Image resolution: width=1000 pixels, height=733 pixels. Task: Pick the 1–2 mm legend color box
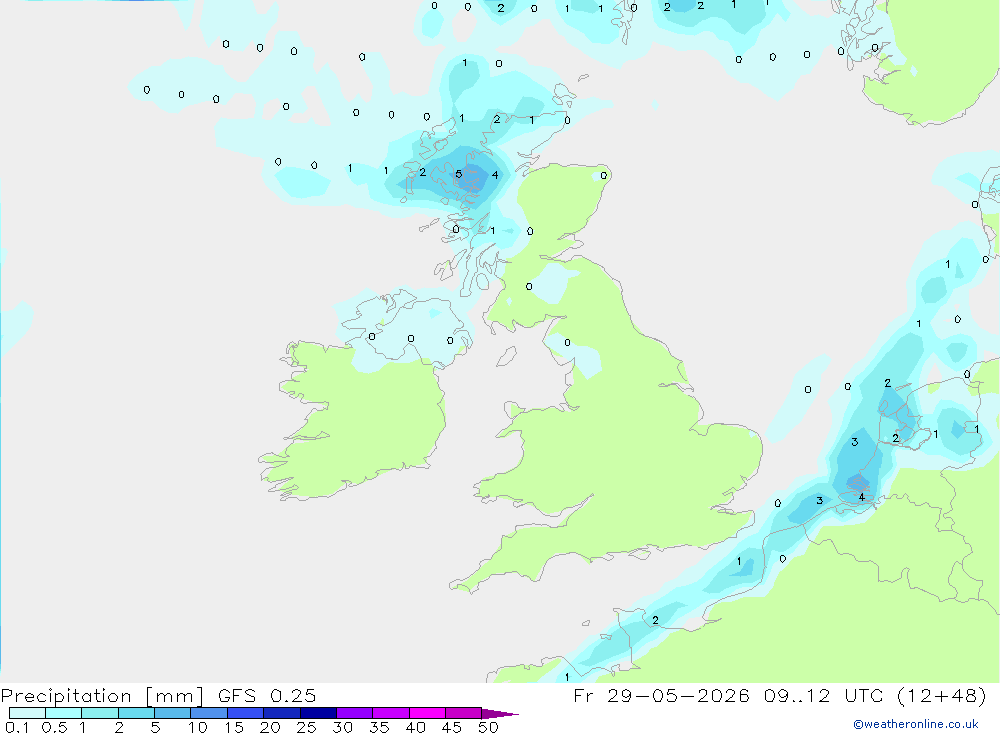pyautogui.click(x=100, y=713)
